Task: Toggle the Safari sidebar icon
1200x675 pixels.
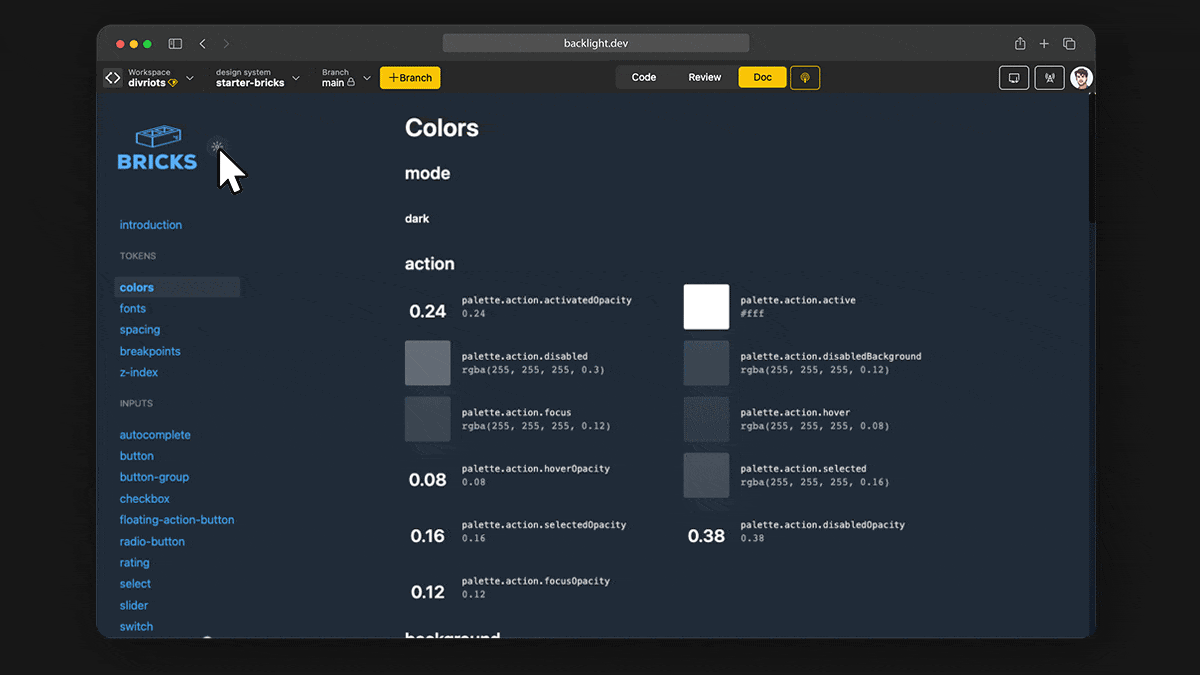Action: click(x=175, y=44)
